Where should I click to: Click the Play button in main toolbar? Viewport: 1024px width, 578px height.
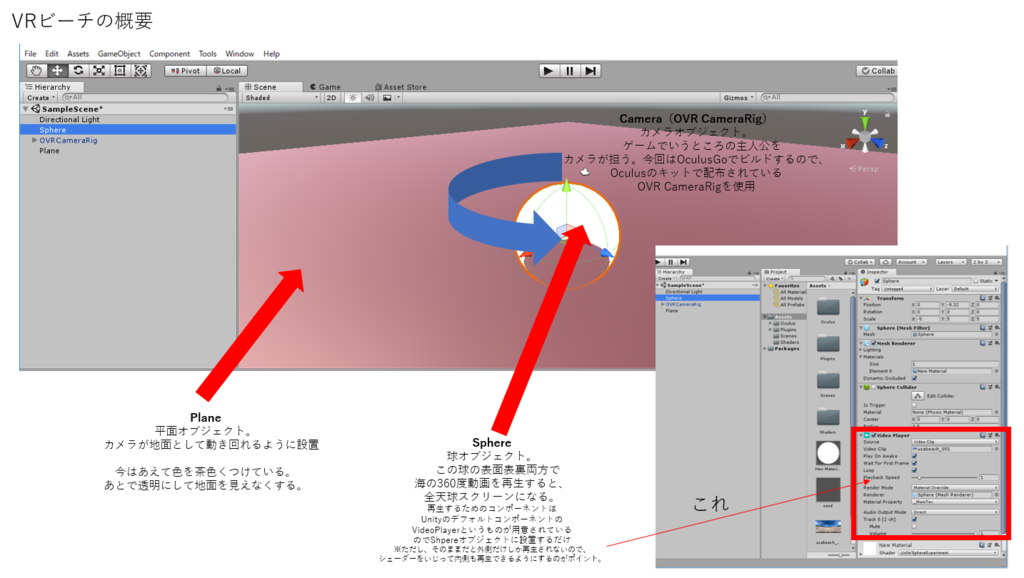pyautogui.click(x=549, y=71)
